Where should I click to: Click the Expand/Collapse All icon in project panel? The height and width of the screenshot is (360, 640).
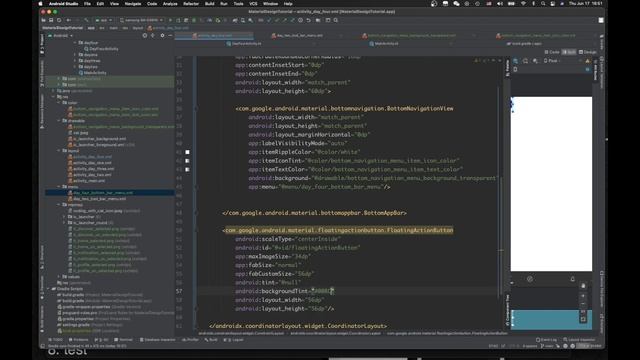point(153,36)
